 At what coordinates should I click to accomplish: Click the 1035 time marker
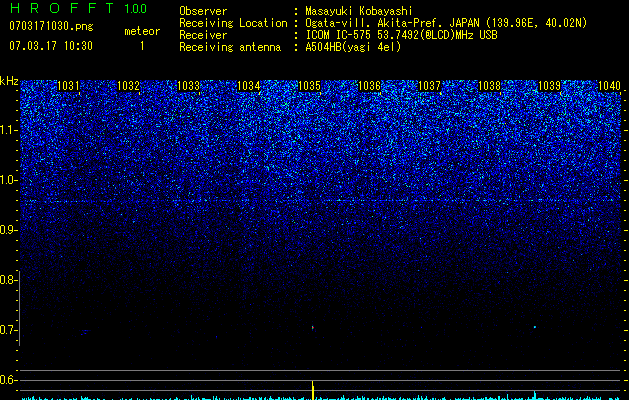click(x=309, y=85)
